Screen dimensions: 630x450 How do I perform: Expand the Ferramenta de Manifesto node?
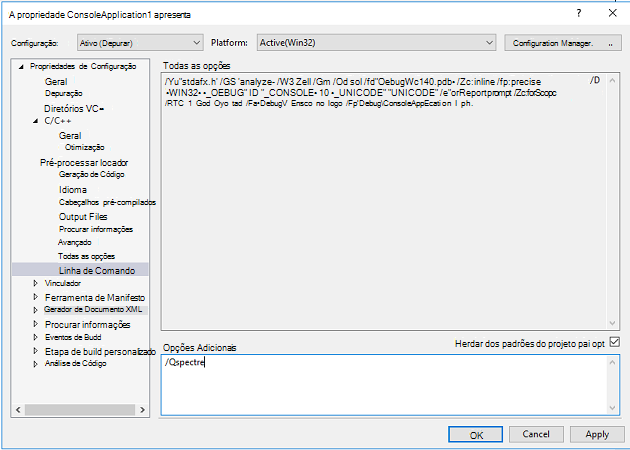tap(36, 297)
